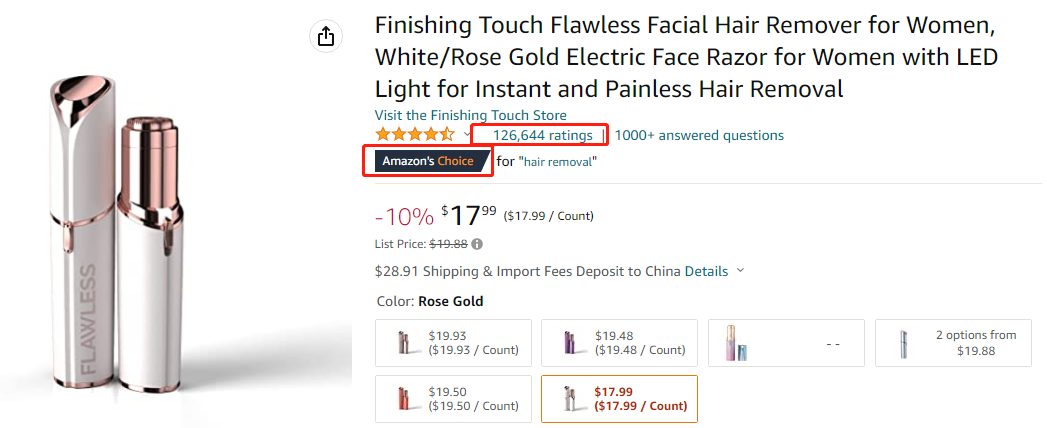Click the orange star rating icons
Viewport: 1047px width, 428px height.
coord(414,135)
